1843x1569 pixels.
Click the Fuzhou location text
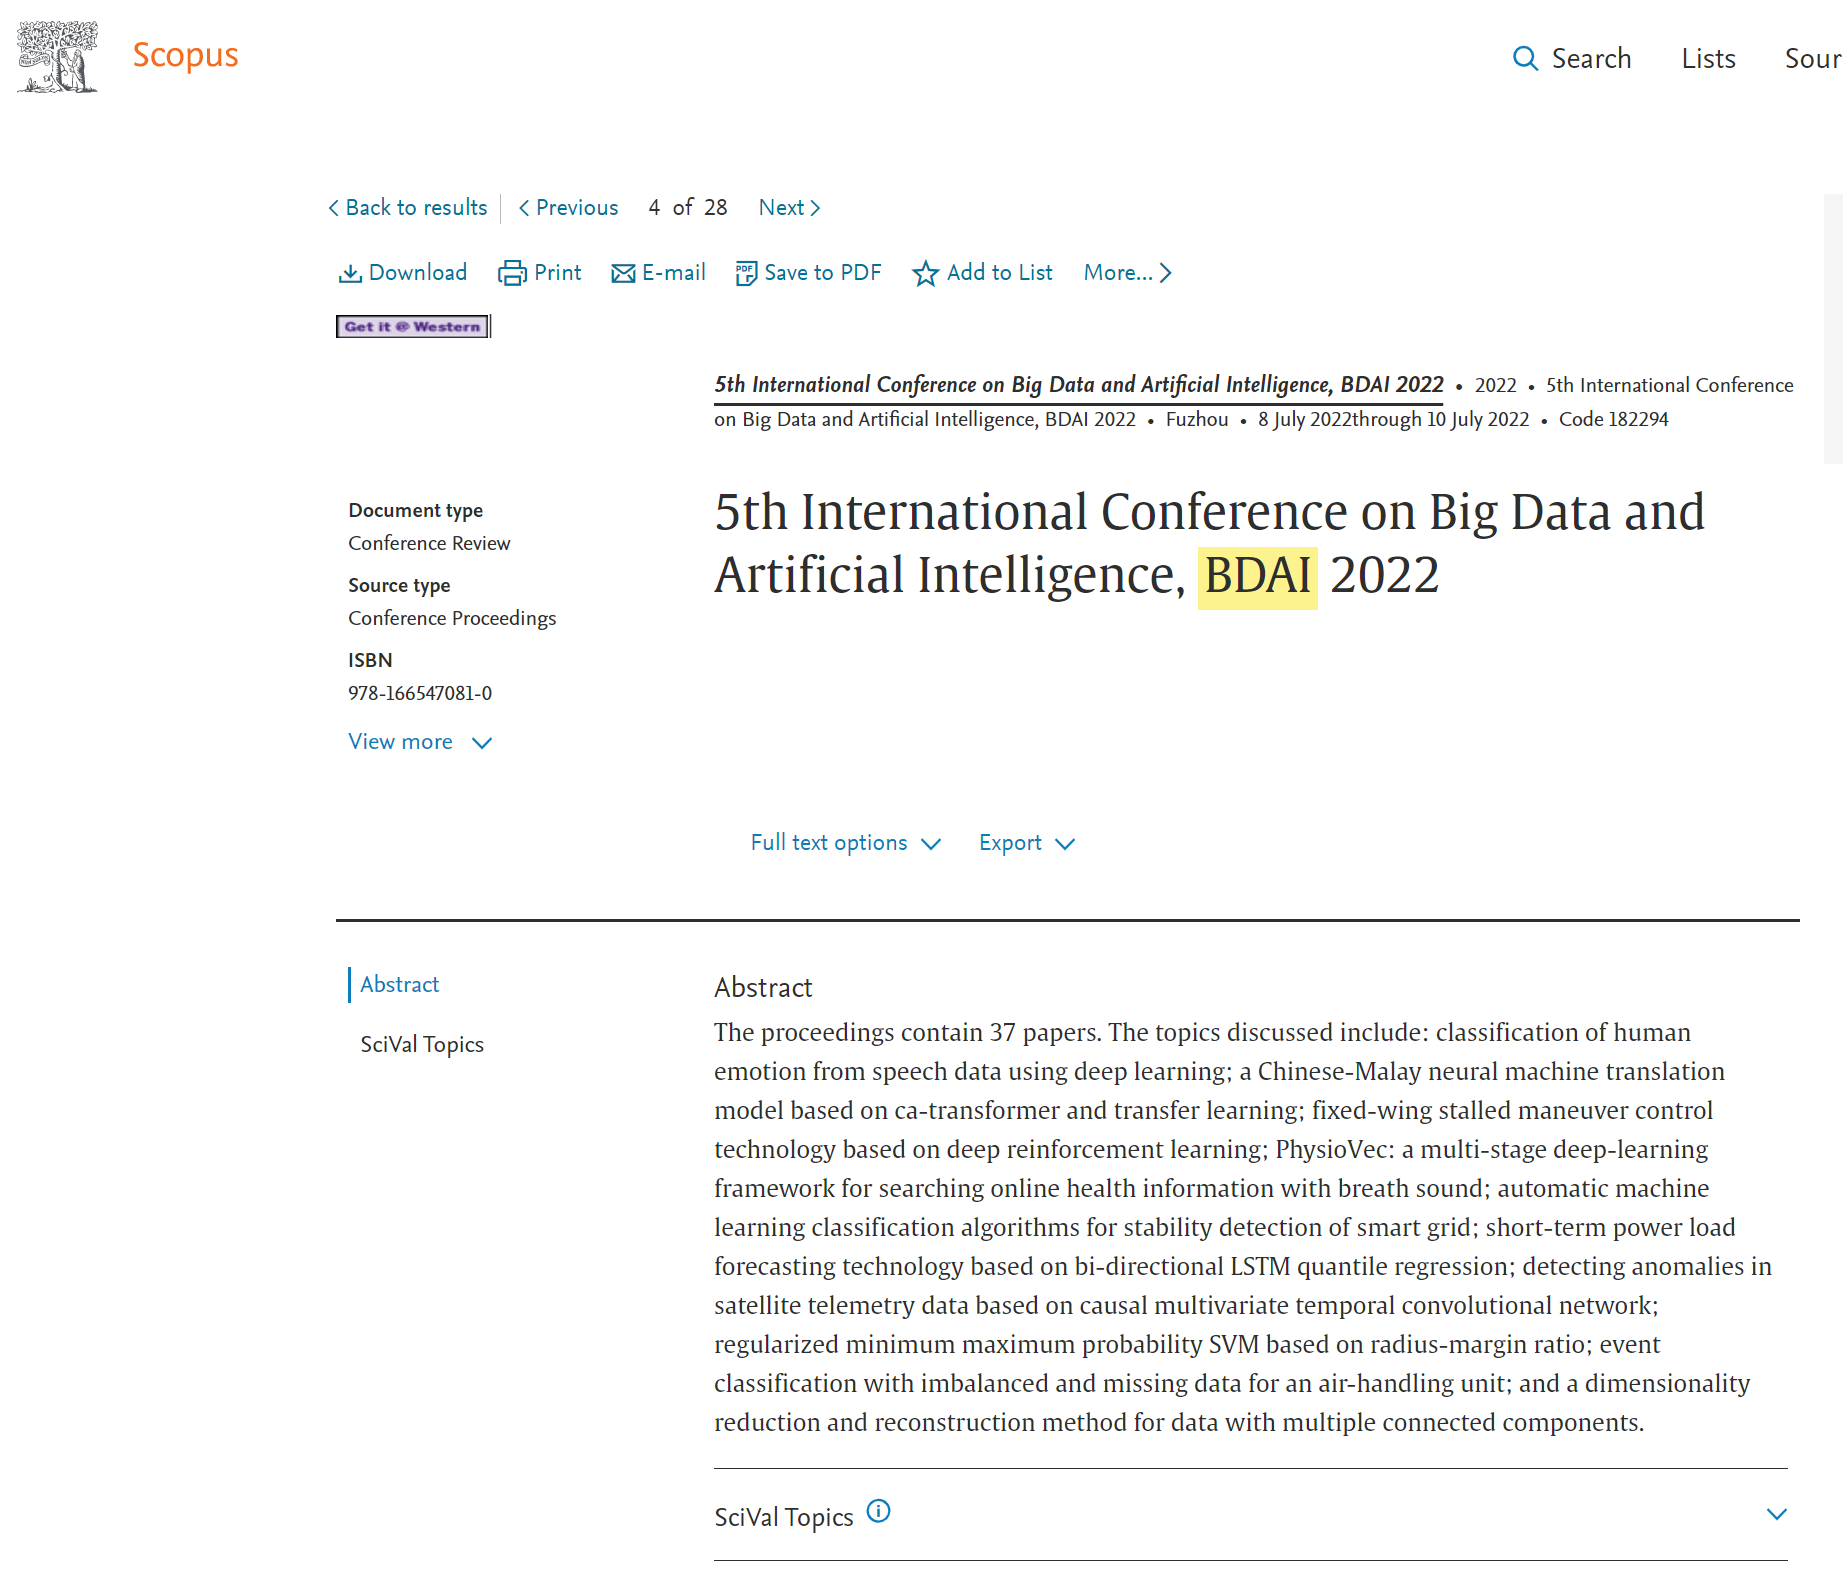pos(1197,419)
